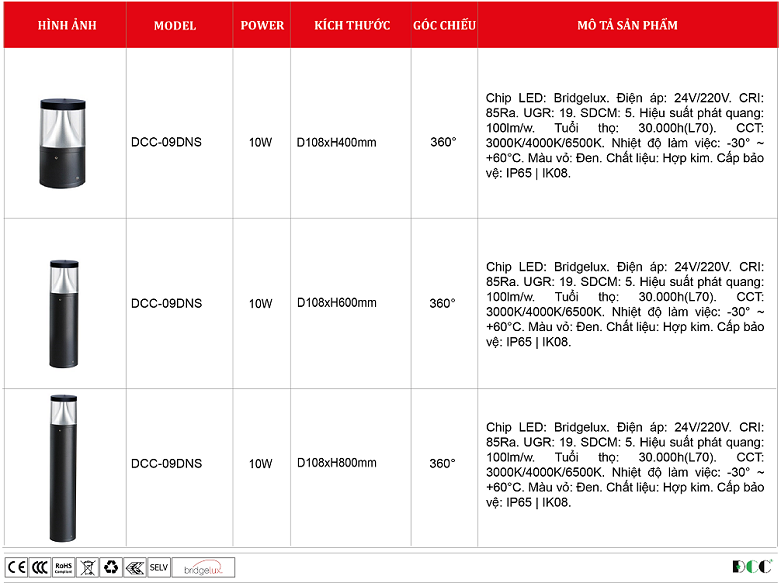The height and width of the screenshot is (586, 781).
Task: Click the POWER column header
Action: point(262,25)
